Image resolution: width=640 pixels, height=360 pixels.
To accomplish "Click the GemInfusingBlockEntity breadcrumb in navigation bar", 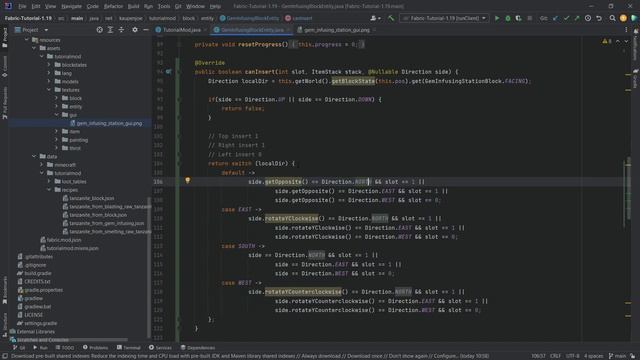I will 249,18.
